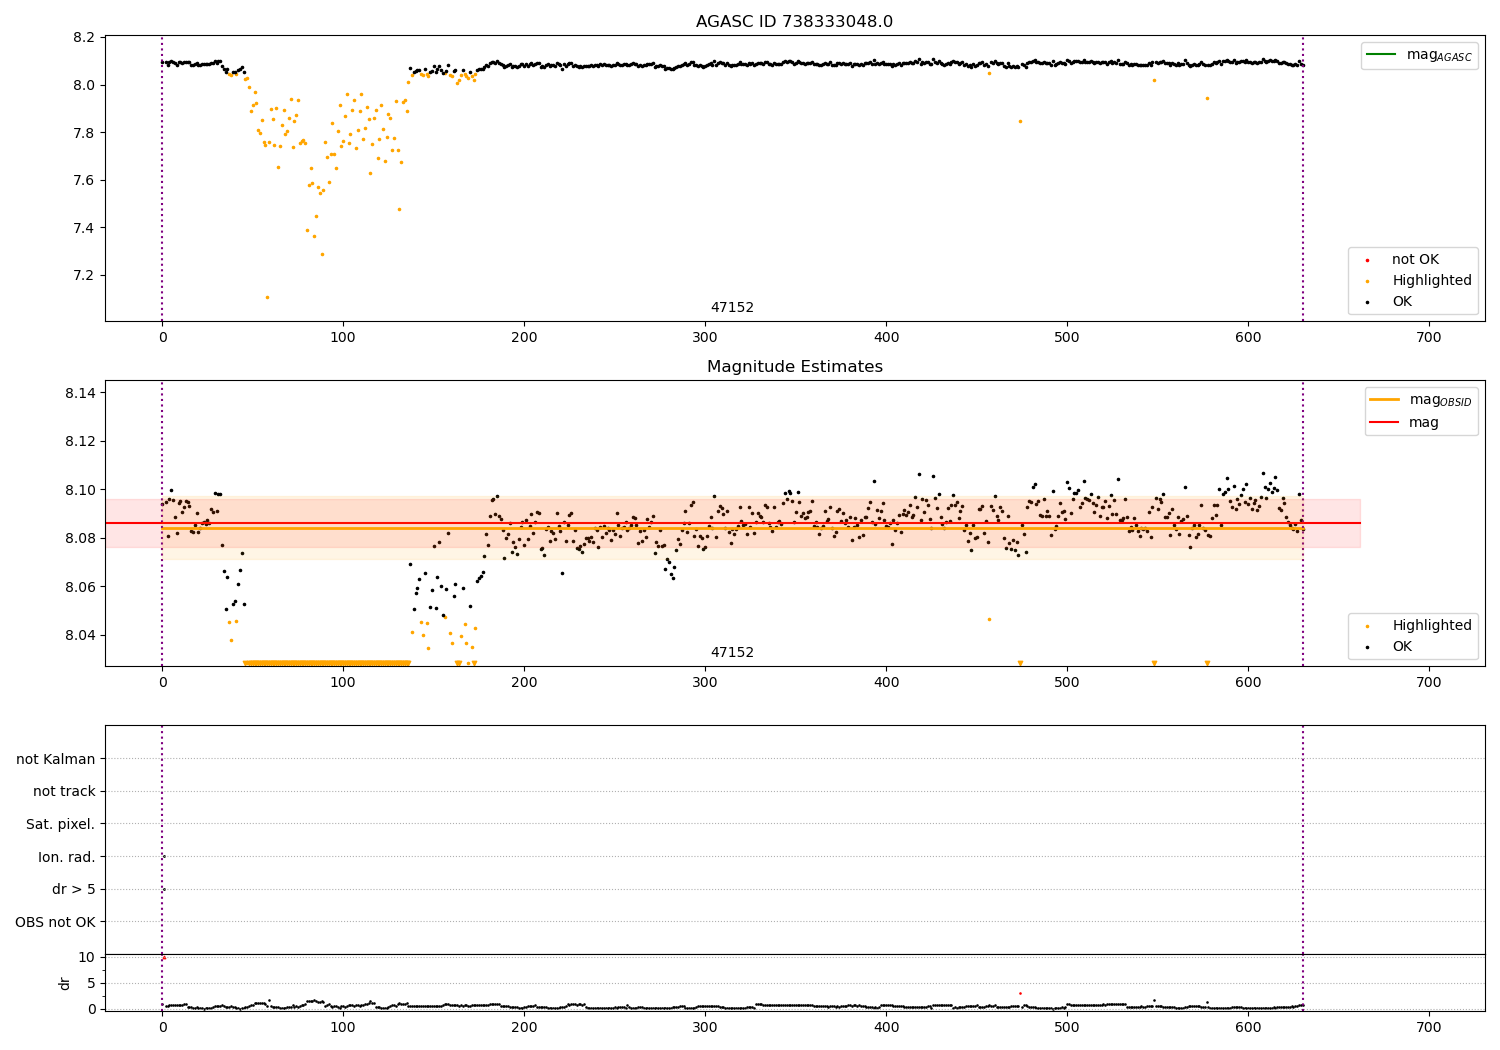
Task: Click the x-axis tick '700' in the top plot
Action: [1429, 338]
